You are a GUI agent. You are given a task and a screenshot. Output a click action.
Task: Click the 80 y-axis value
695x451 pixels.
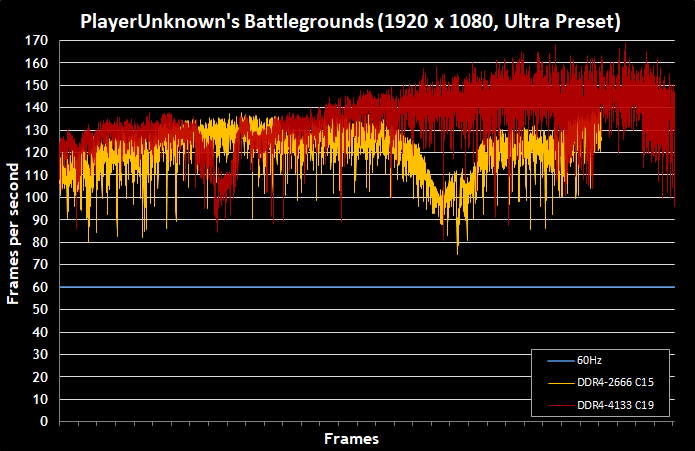point(40,242)
